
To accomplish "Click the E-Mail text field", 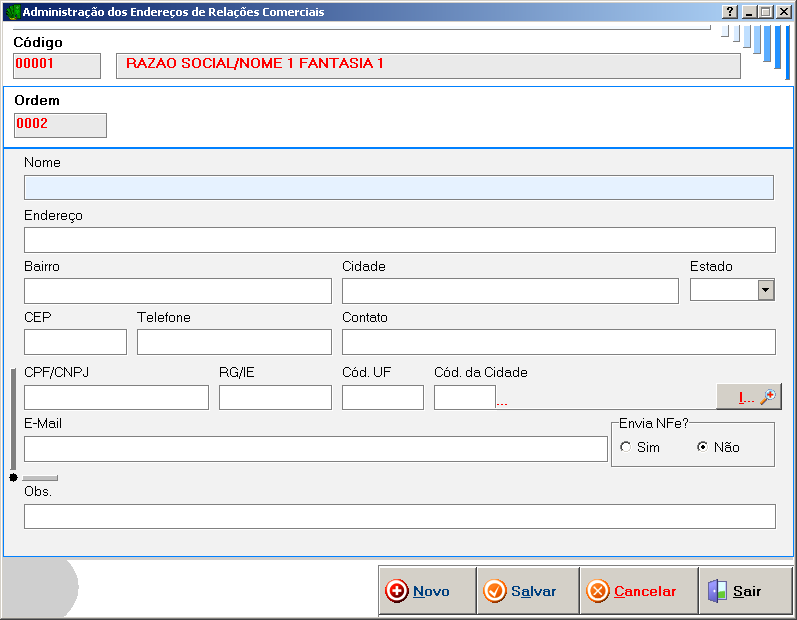I will click(x=315, y=449).
